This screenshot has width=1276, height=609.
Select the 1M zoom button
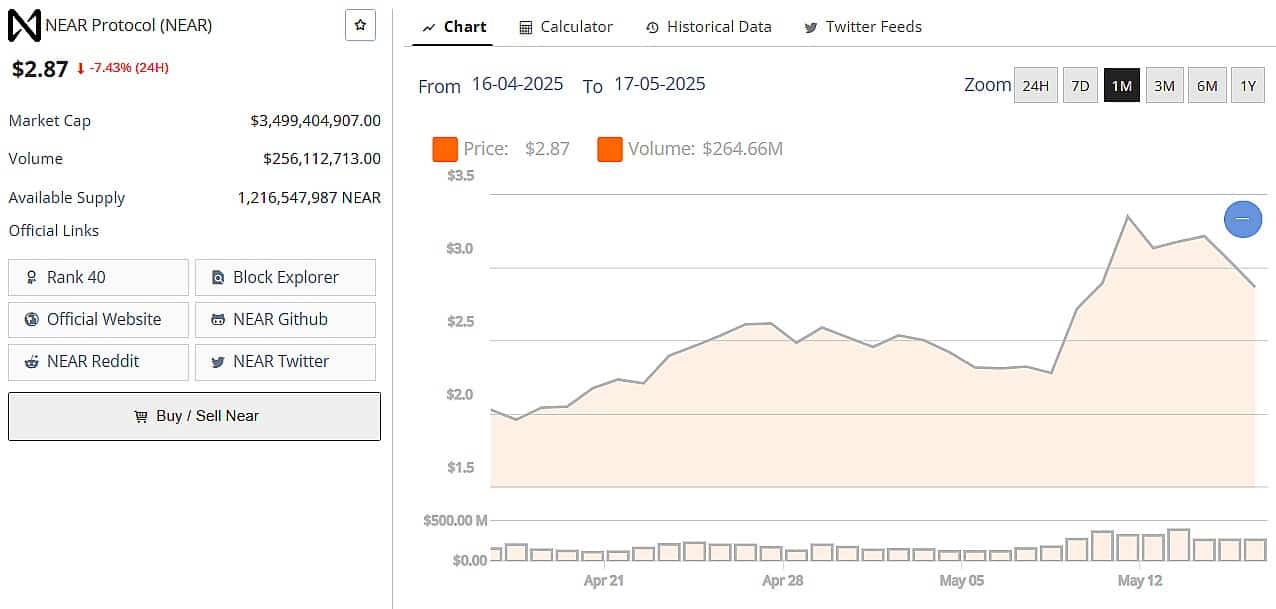click(x=1122, y=86)
